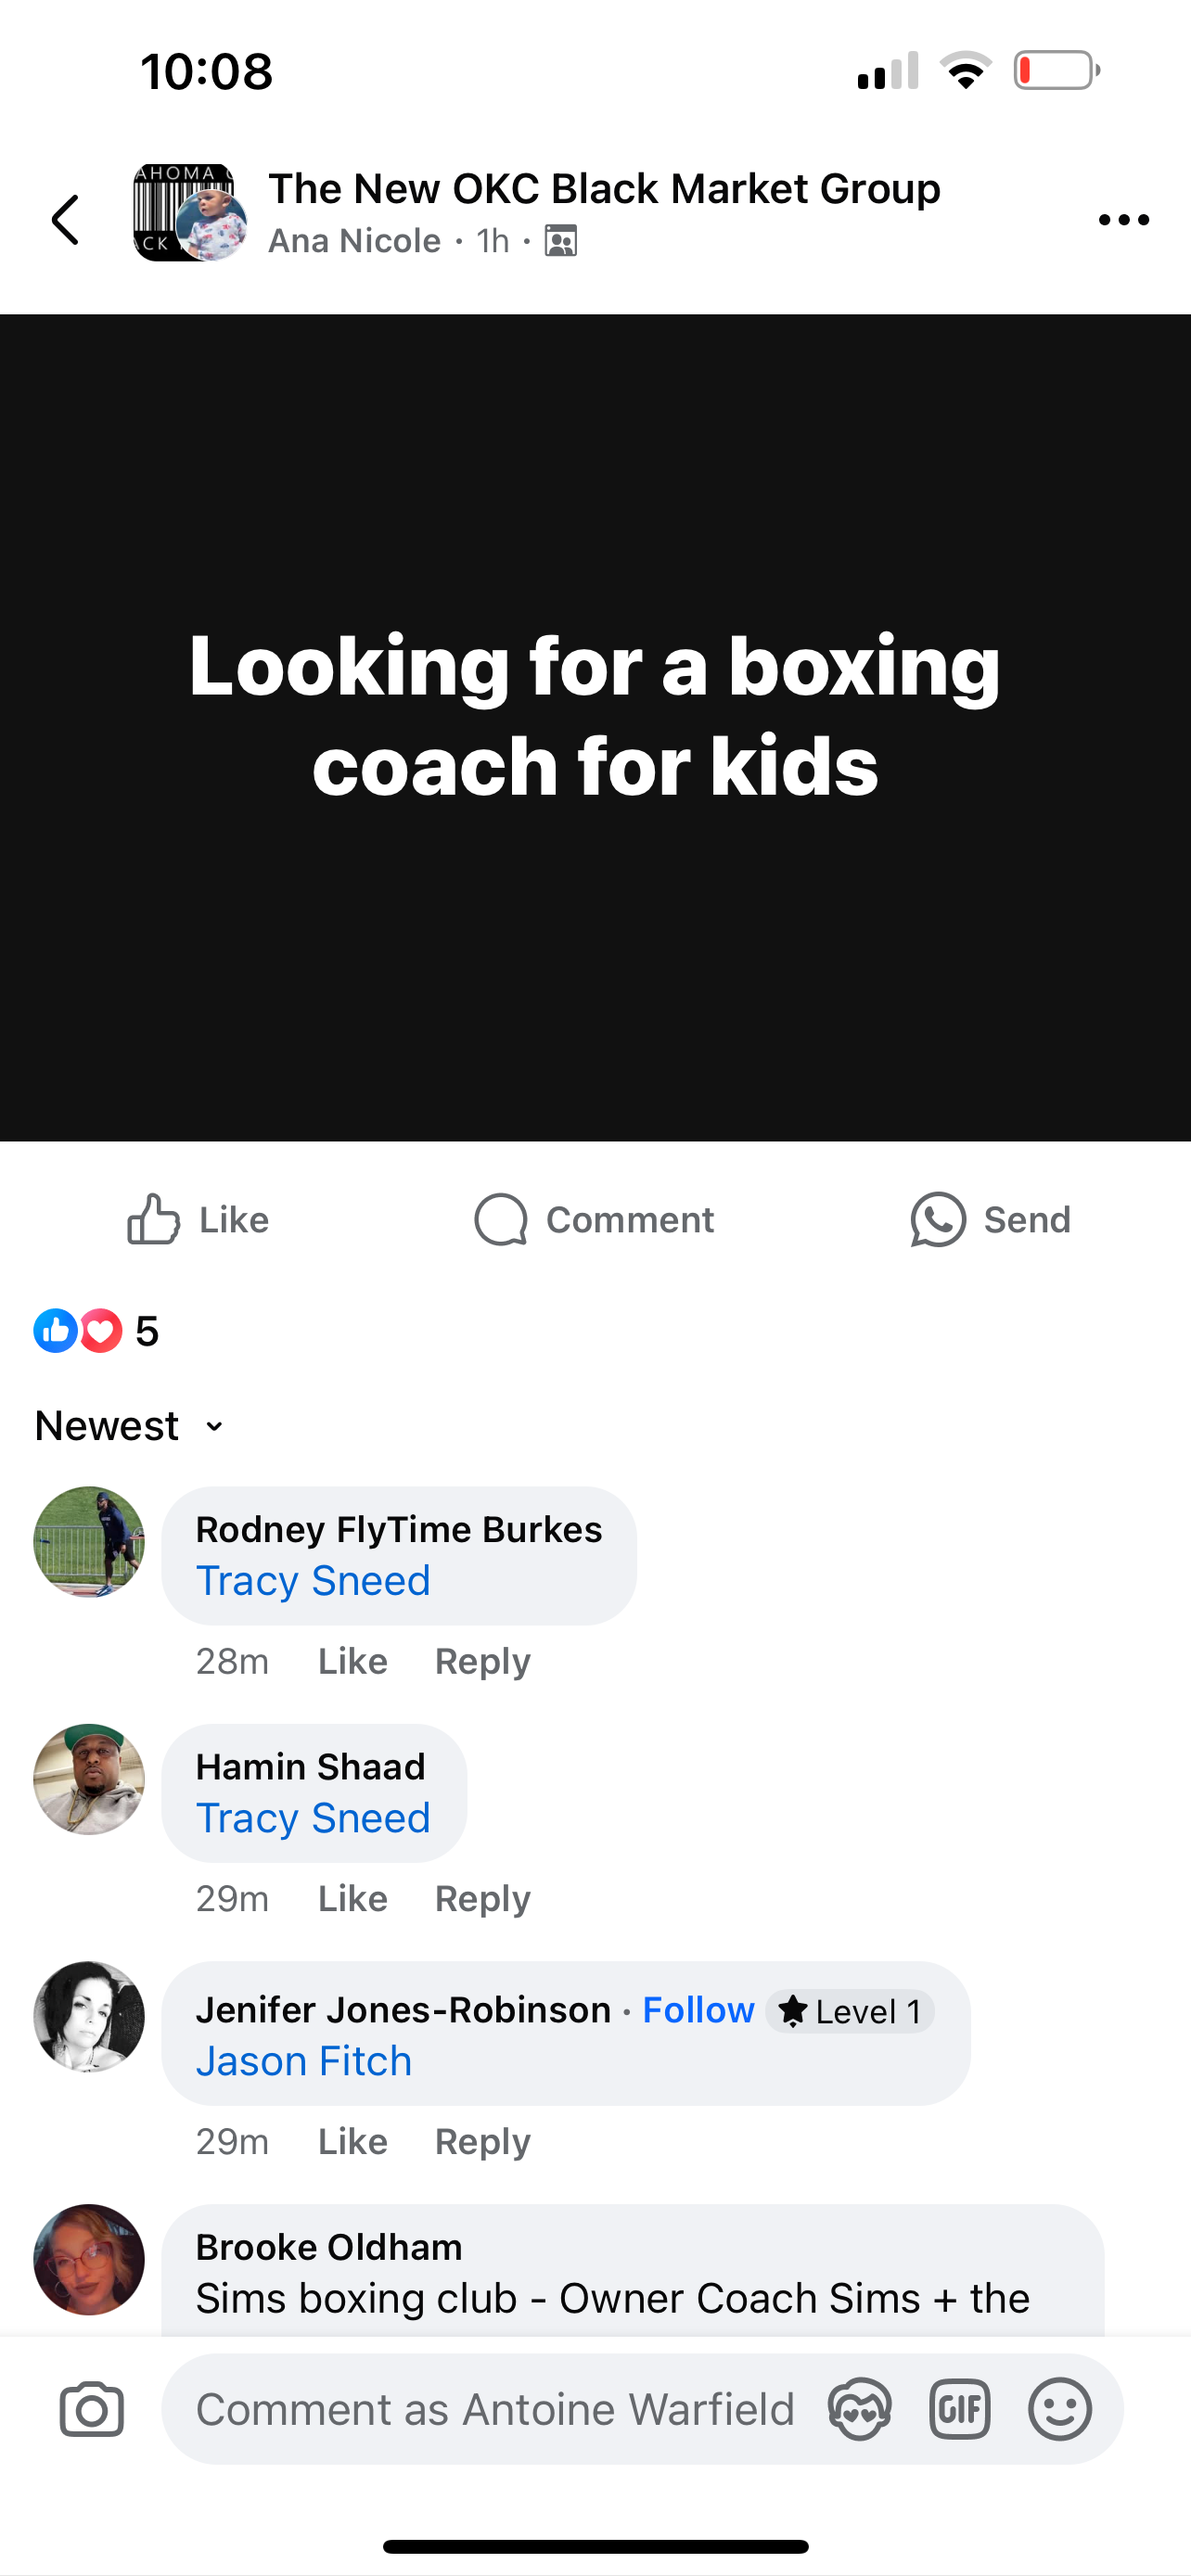Screen dimensions: 1191x2576
Task: Open the three-dot post options menu
Action: pyautogui.click(x=1123, y=220)
